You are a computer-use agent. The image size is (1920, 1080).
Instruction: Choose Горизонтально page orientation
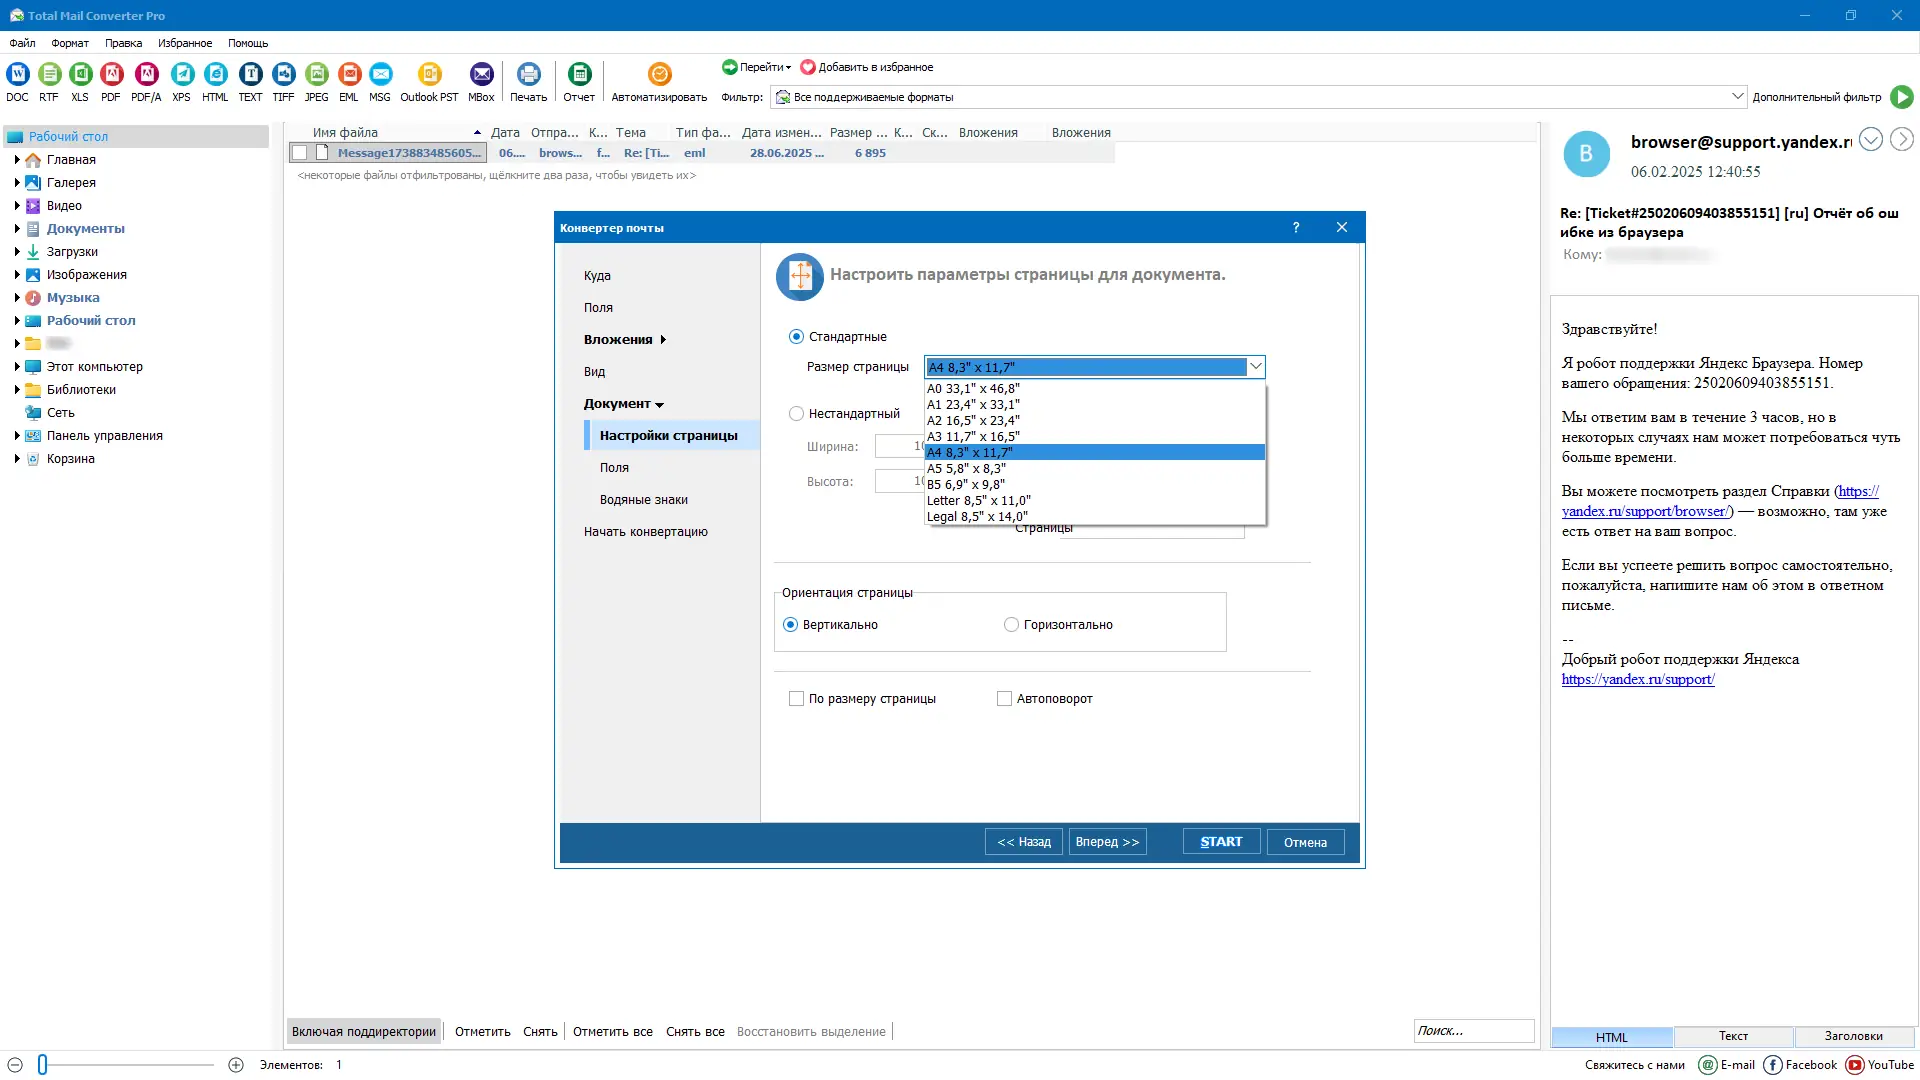tap(1011, 624)
